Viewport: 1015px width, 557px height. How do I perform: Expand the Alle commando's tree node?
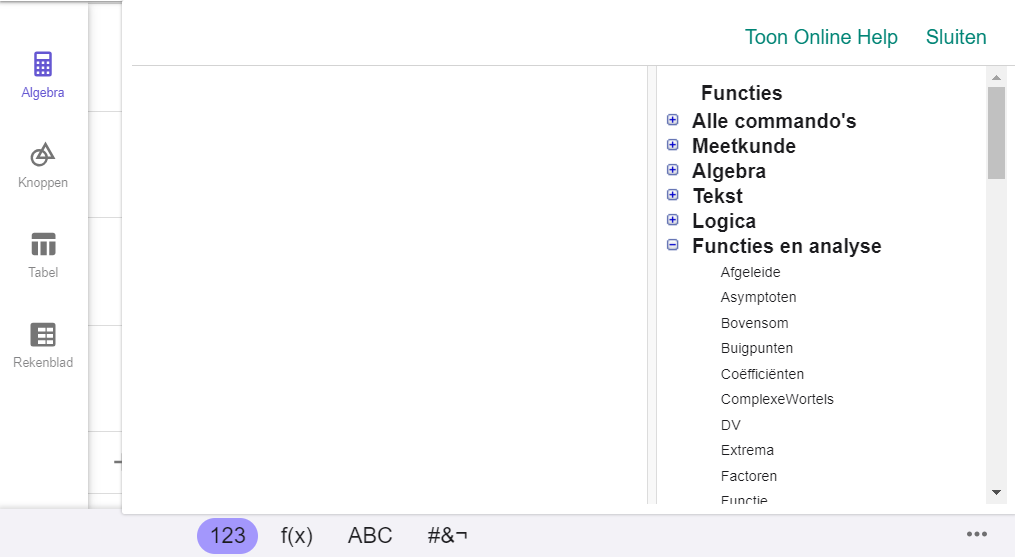673,121
